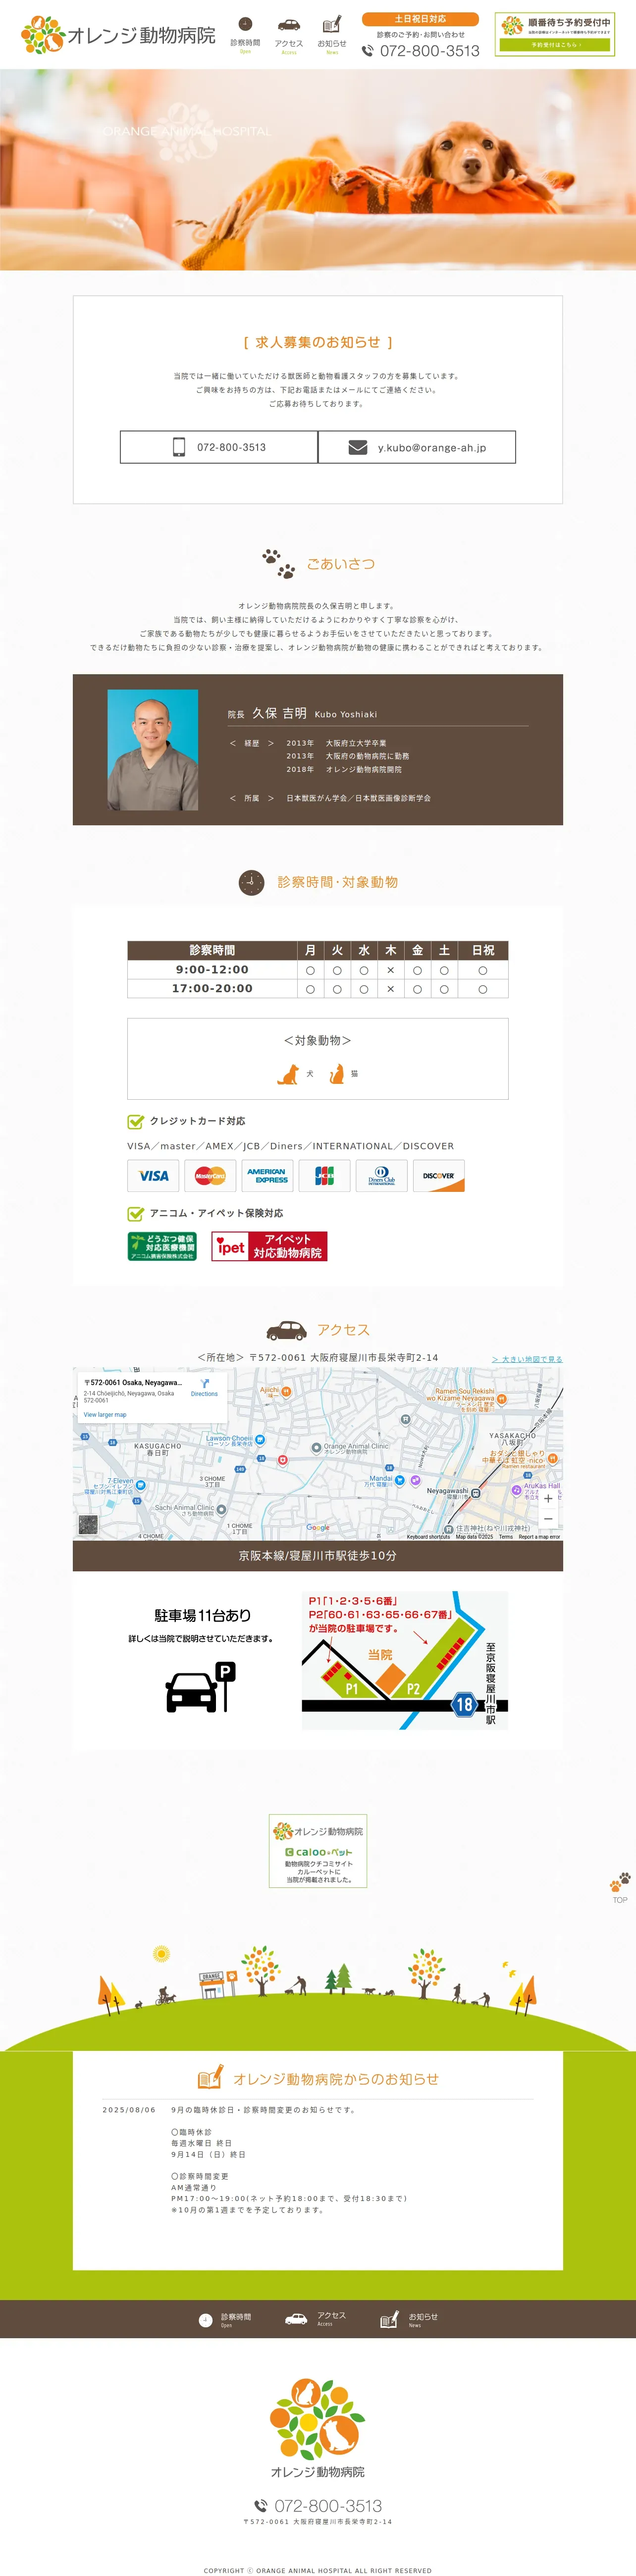This screenshot has height=2576, width=636.
Task: Open map Keyboard shortcuts
Action: coord(428,1536)
